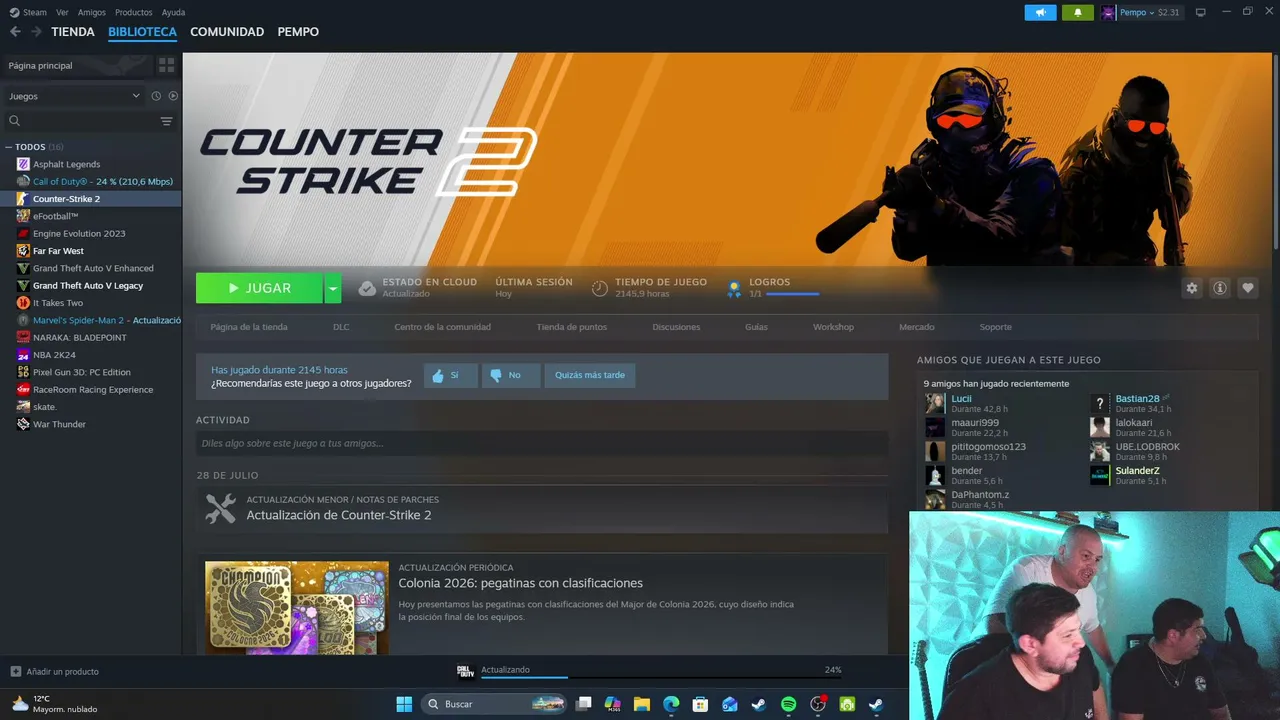This screenshot has height=720, width=1280.
Task: Open the green notifications bell
Action: point(1078,13)
